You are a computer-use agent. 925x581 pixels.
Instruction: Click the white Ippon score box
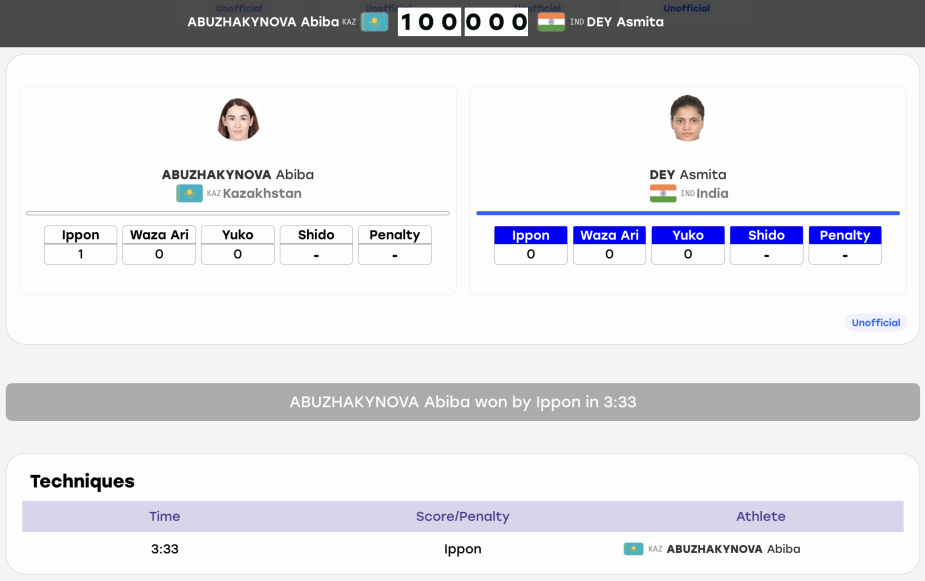[81, 245]
